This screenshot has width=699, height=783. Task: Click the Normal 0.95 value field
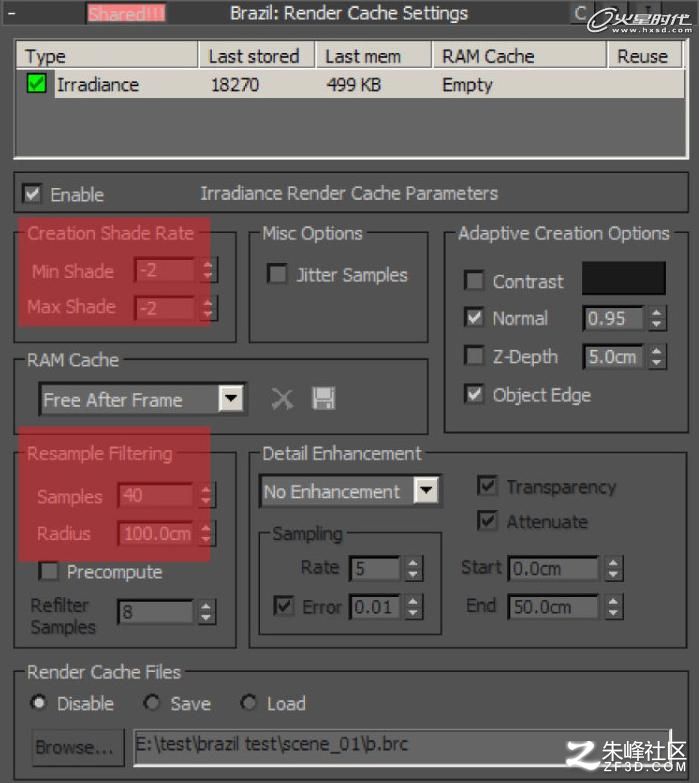[x=614, y=318]
